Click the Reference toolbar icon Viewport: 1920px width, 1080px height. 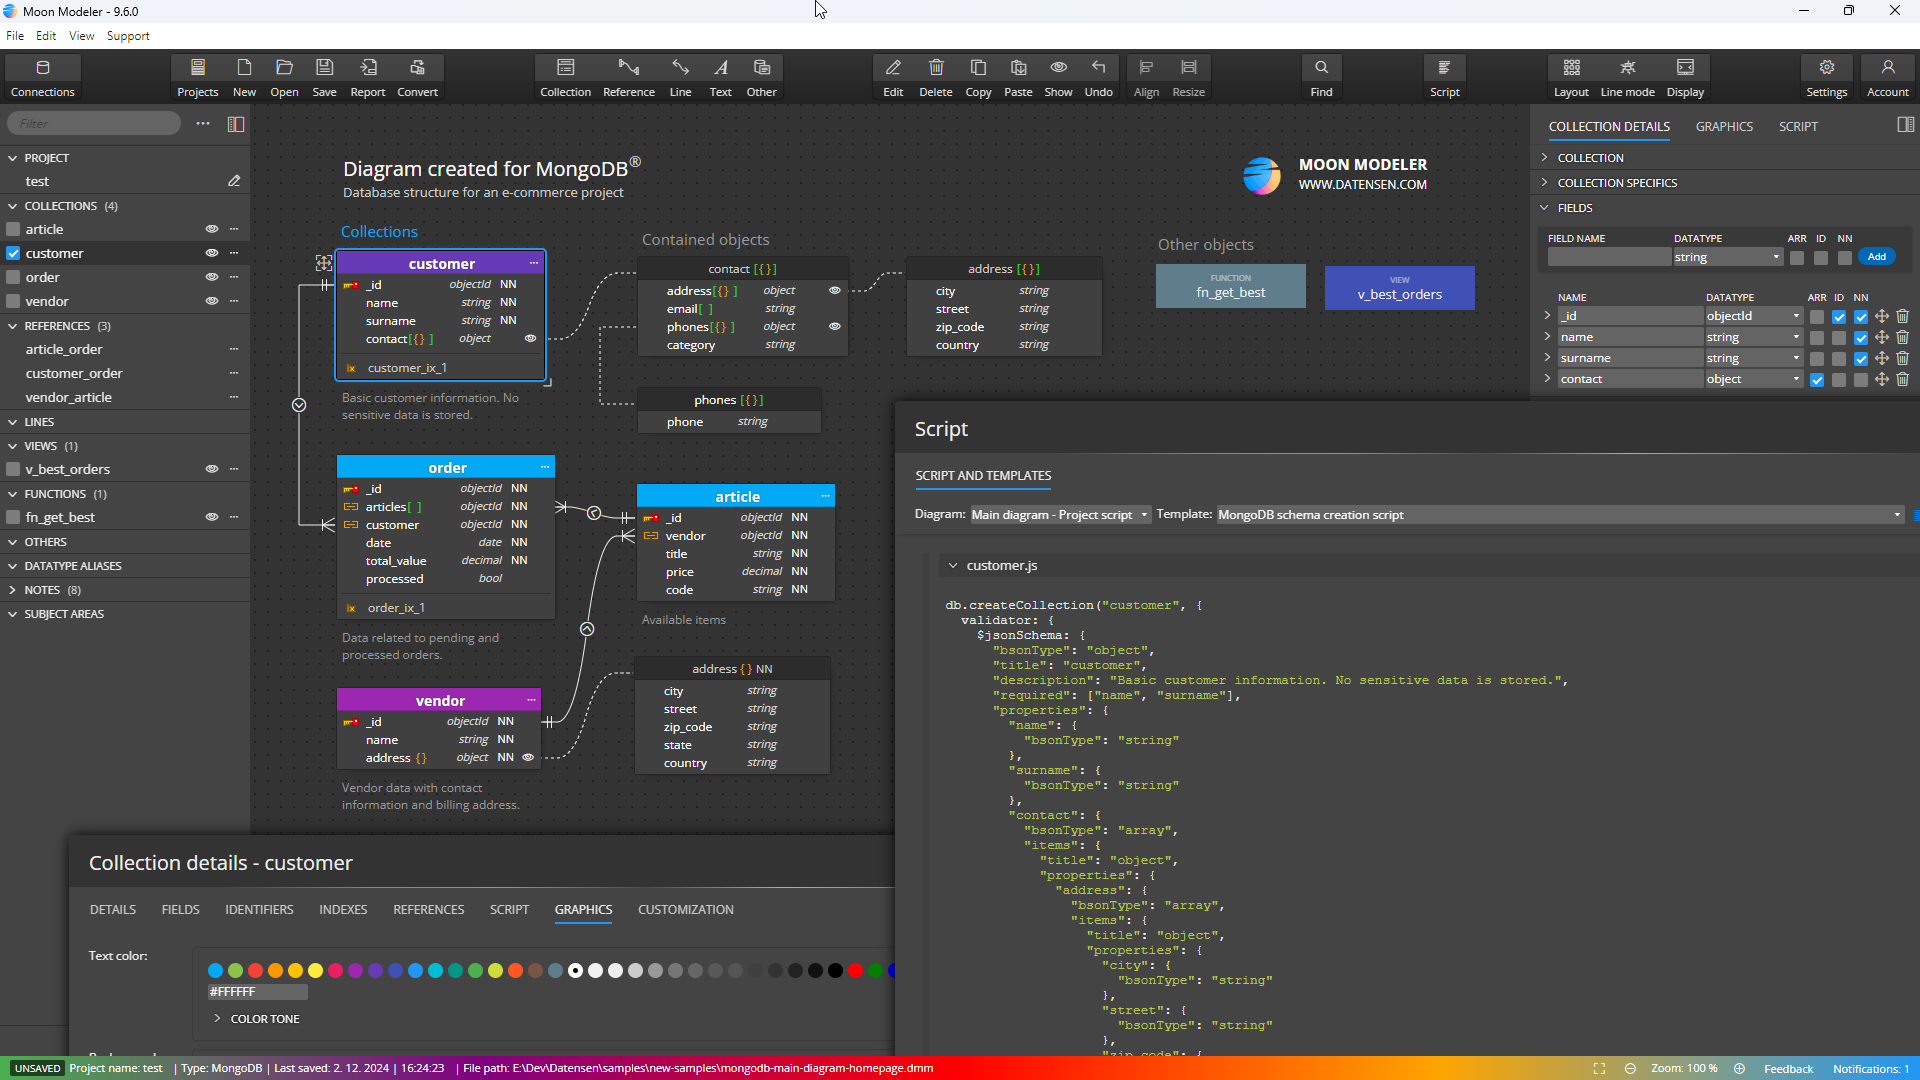coord(628,76)
